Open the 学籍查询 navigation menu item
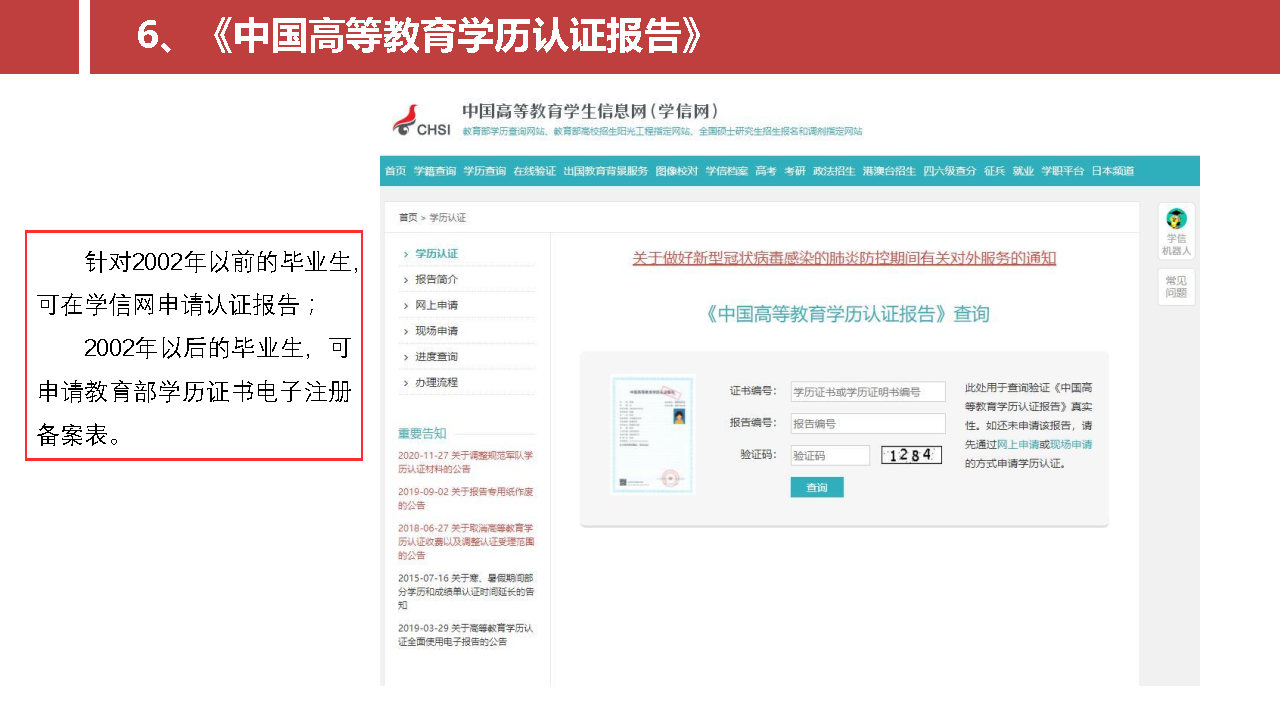 click(435, 171)
